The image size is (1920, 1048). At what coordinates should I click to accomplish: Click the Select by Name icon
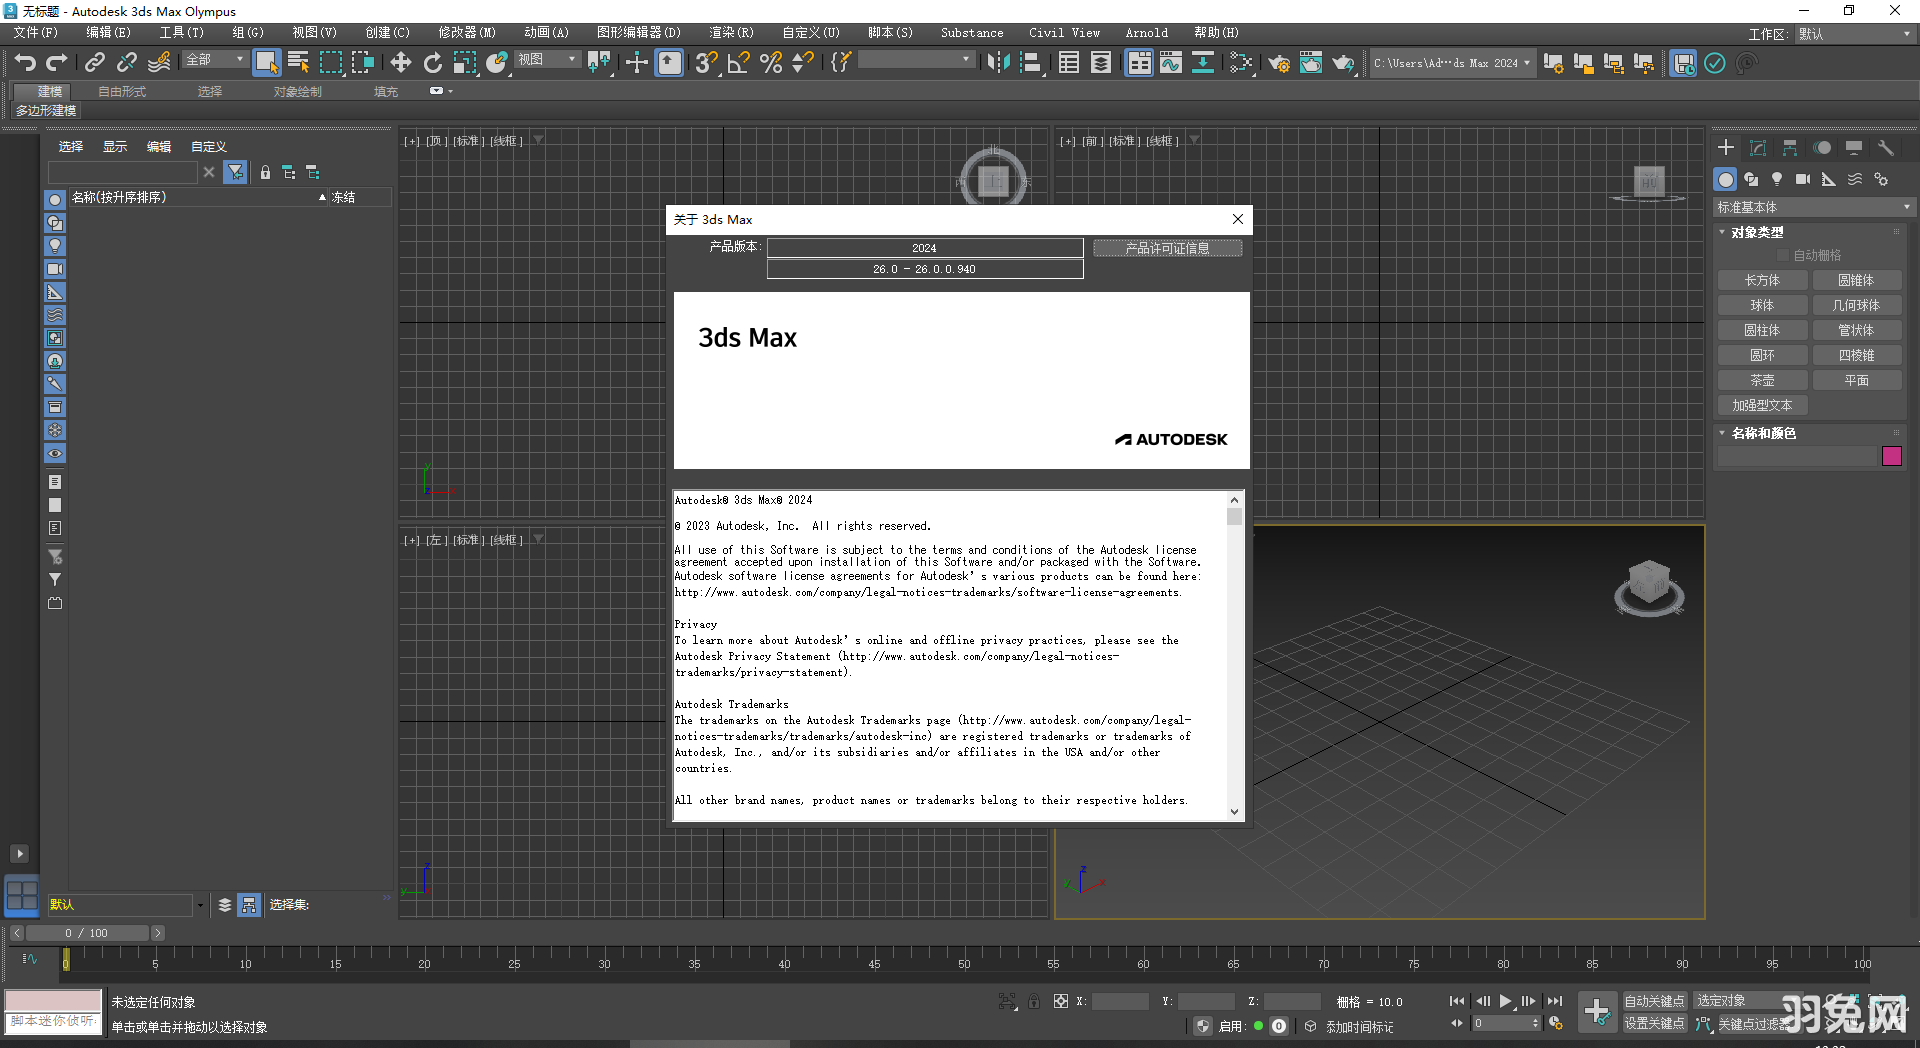point(298,62)
